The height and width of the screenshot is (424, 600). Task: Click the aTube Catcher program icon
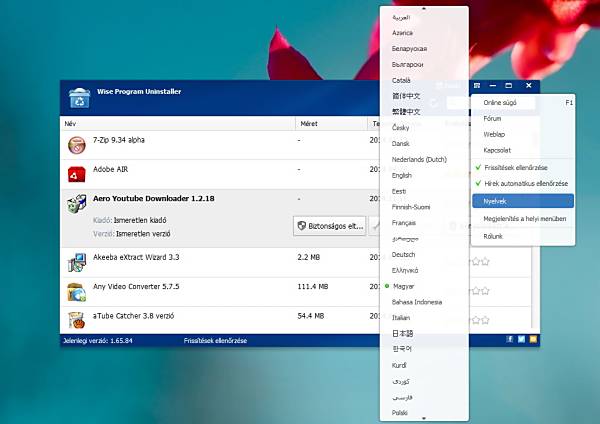(x=77, y=321)
